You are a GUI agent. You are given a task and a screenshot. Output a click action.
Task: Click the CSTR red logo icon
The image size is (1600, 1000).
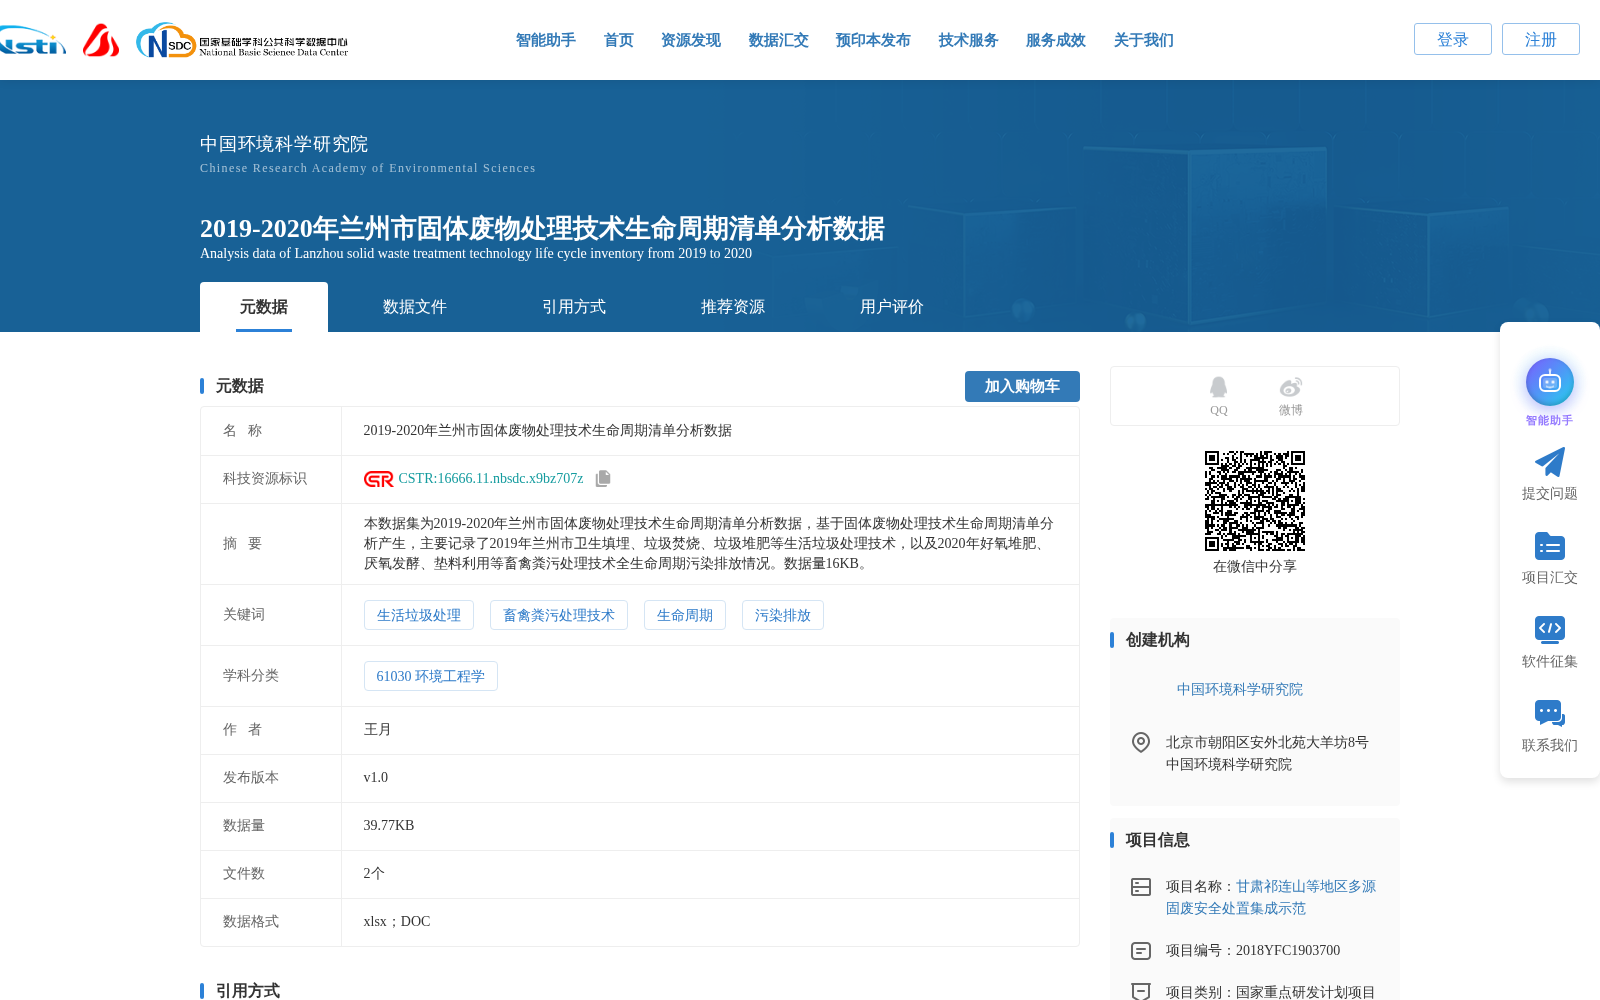pos(379,479)
